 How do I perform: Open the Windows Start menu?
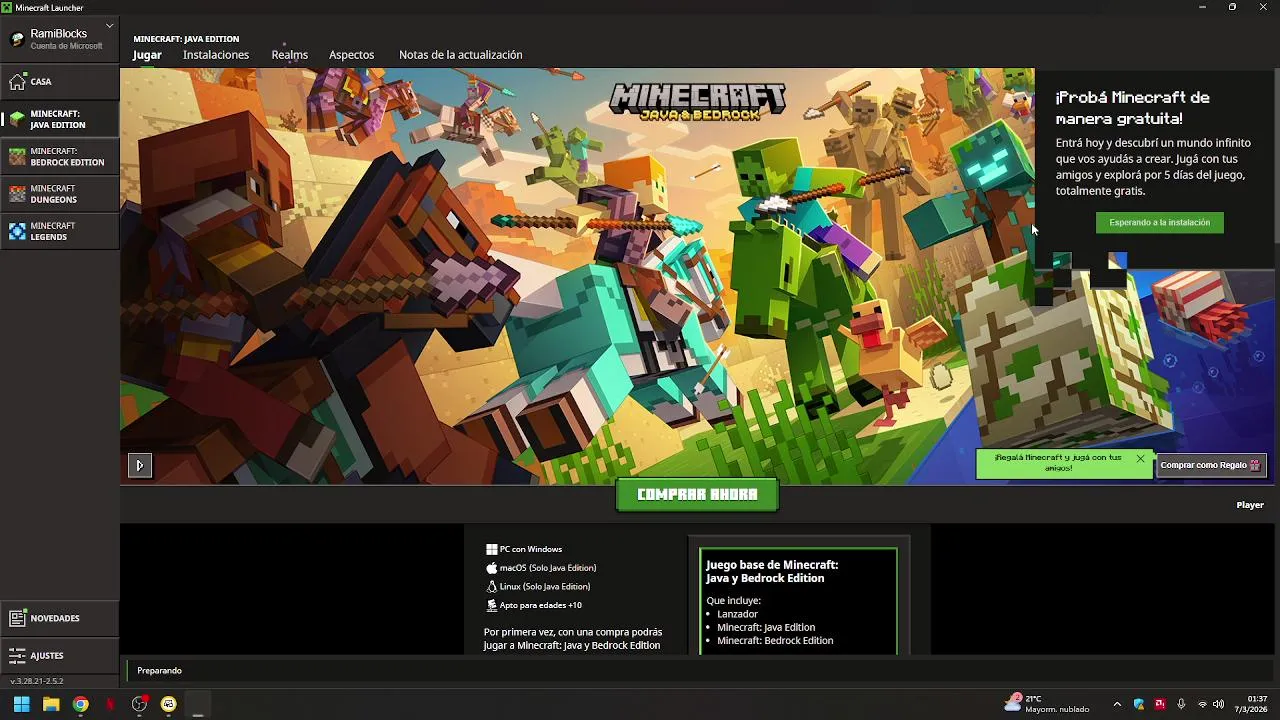click(21, 704)
